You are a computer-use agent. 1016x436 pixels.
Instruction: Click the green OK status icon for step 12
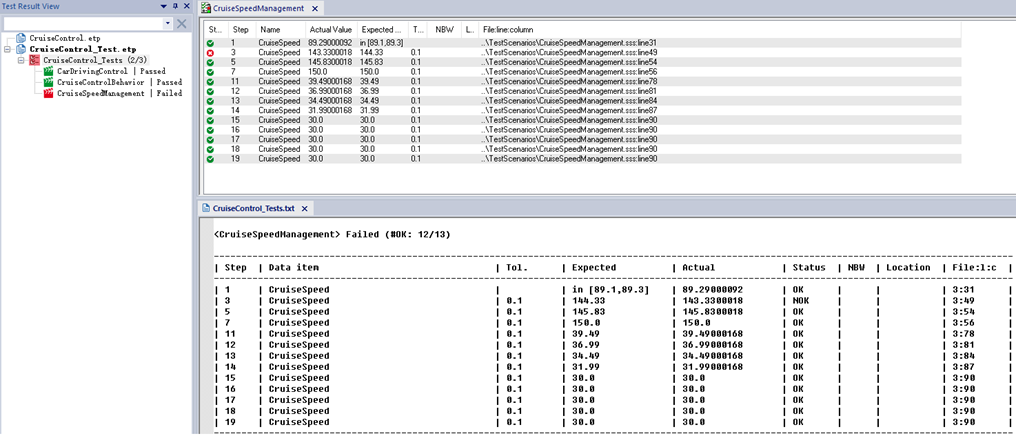(211, 91)
